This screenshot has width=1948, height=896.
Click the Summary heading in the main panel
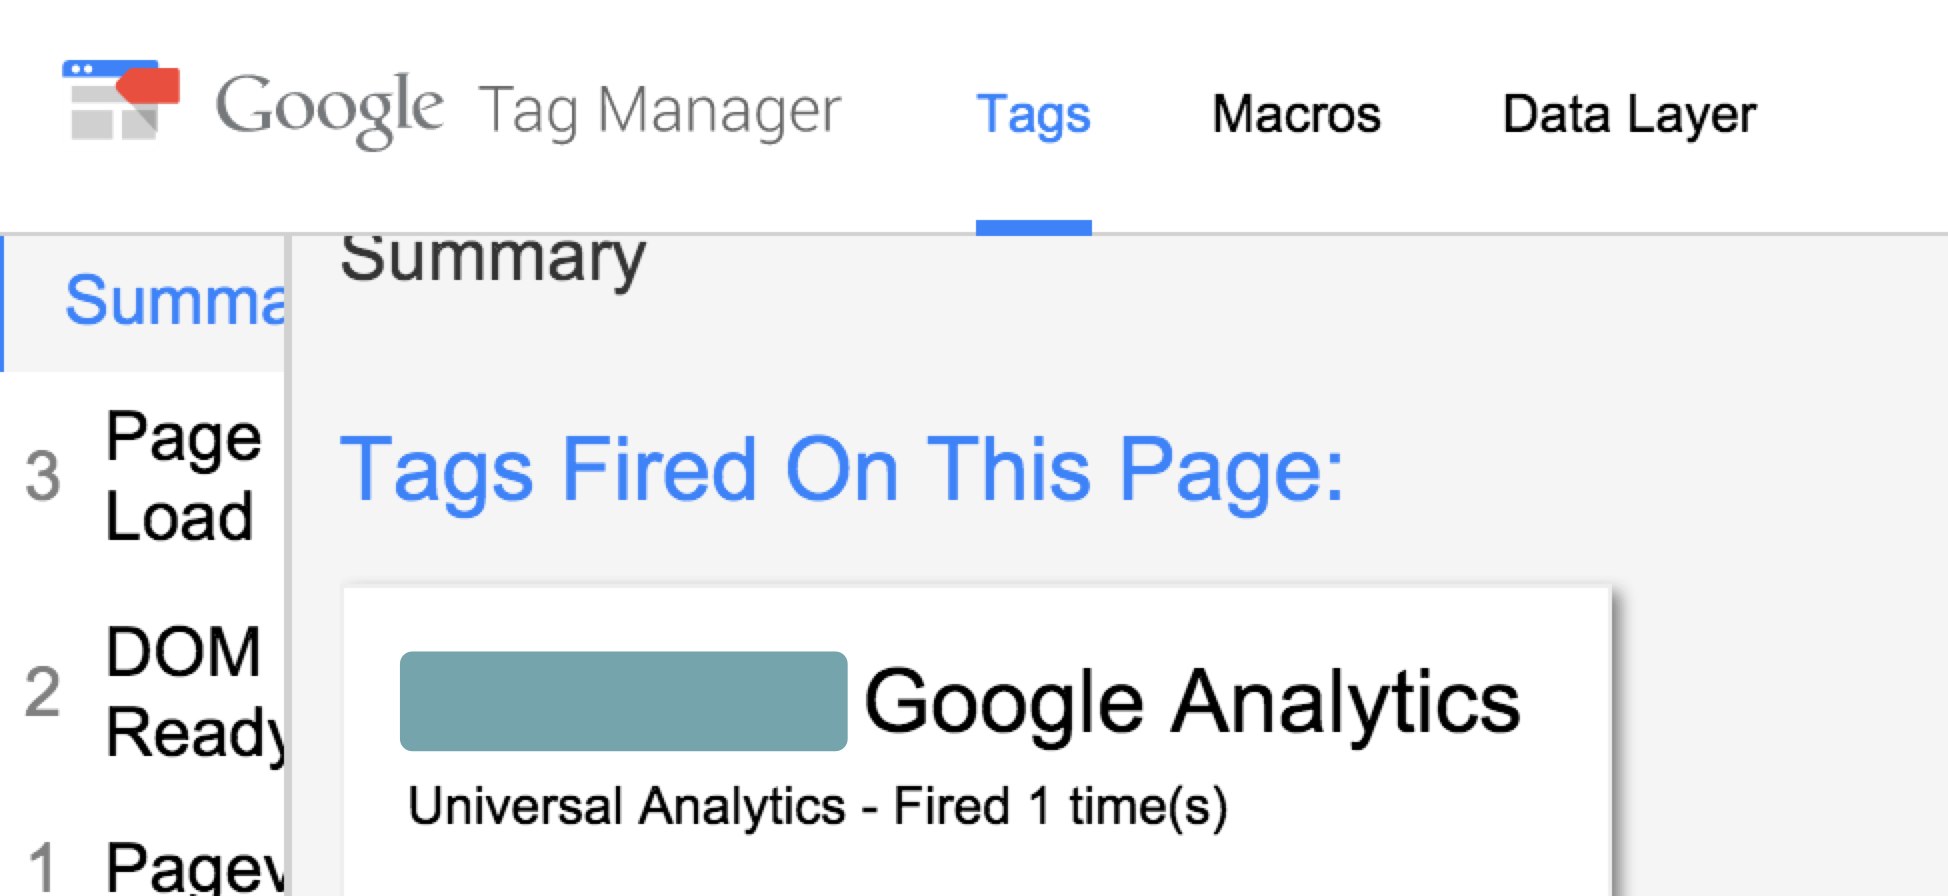click(493, 258)
